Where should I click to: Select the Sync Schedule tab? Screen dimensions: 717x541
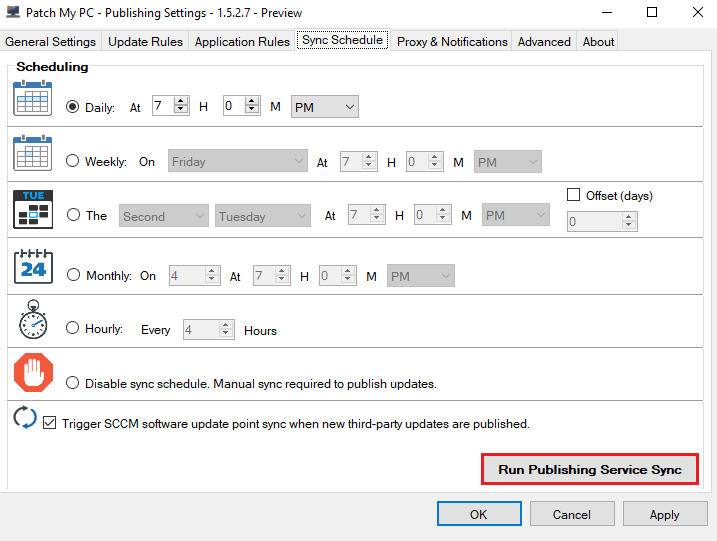point(342,40)
